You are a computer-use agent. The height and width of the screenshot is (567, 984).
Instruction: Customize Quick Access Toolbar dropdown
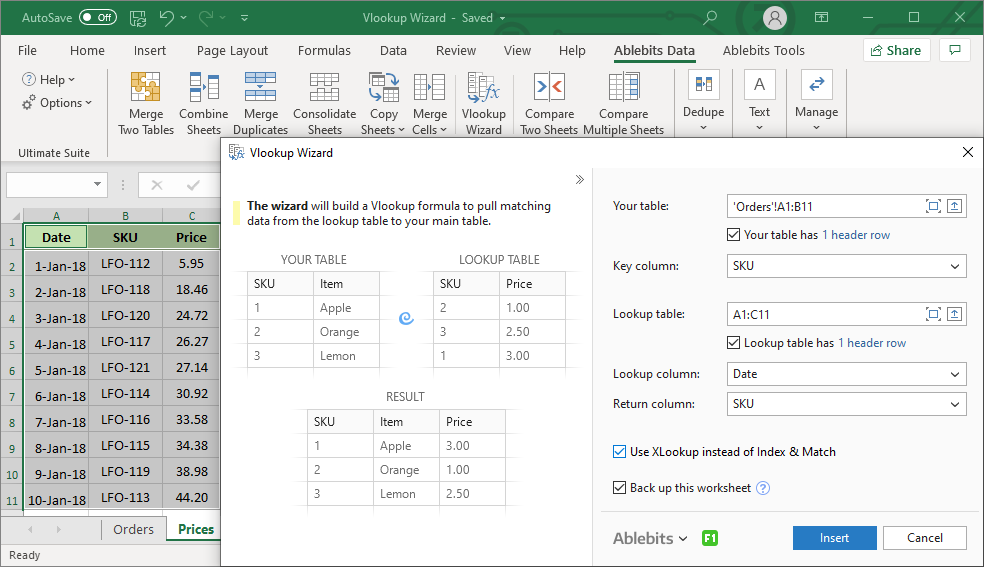[x=244, y=18]
